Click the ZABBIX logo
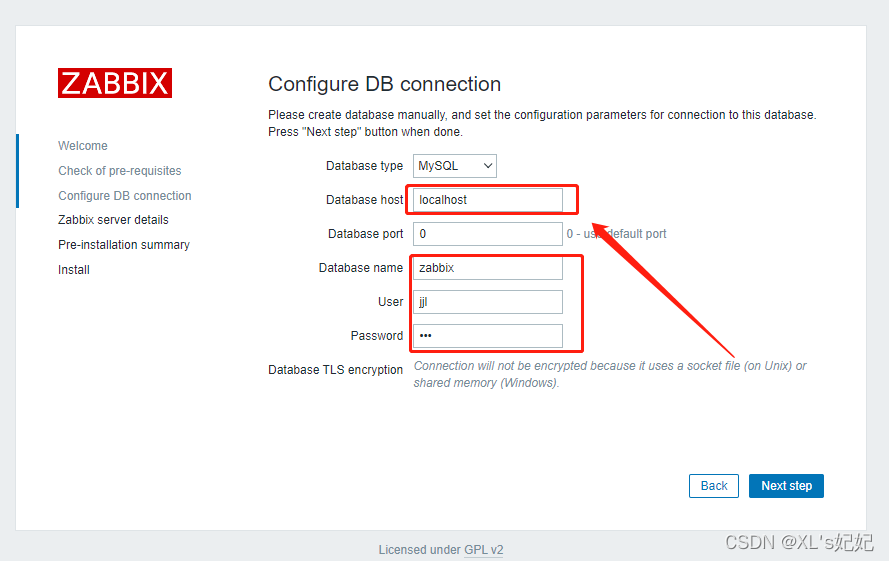This screenshot has width=889, height=561. [x=115, y=83]
